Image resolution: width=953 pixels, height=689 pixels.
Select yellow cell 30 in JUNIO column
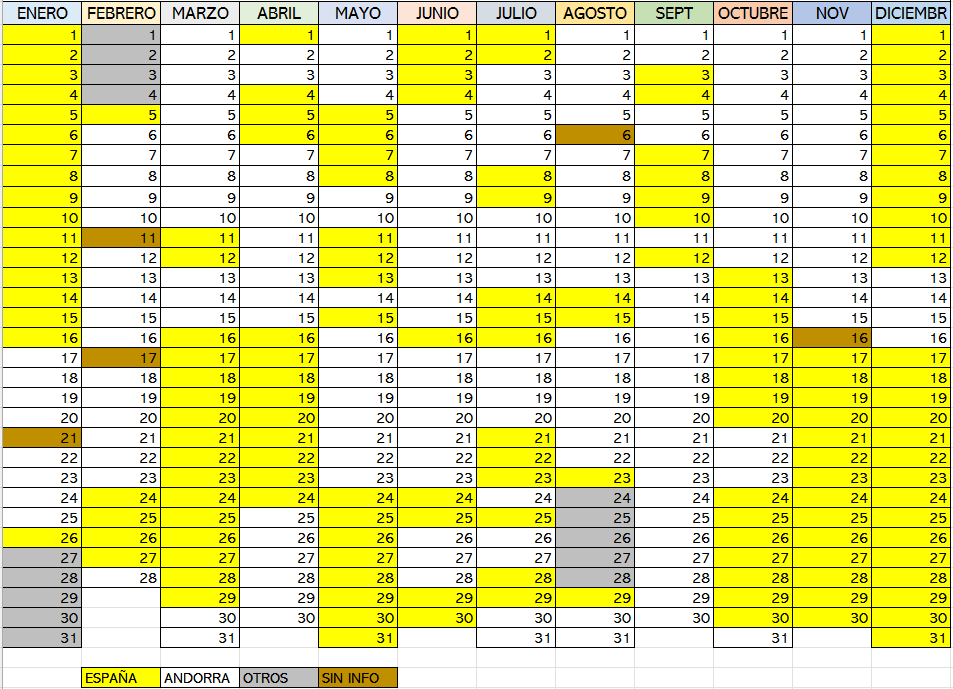pos(437,618)
